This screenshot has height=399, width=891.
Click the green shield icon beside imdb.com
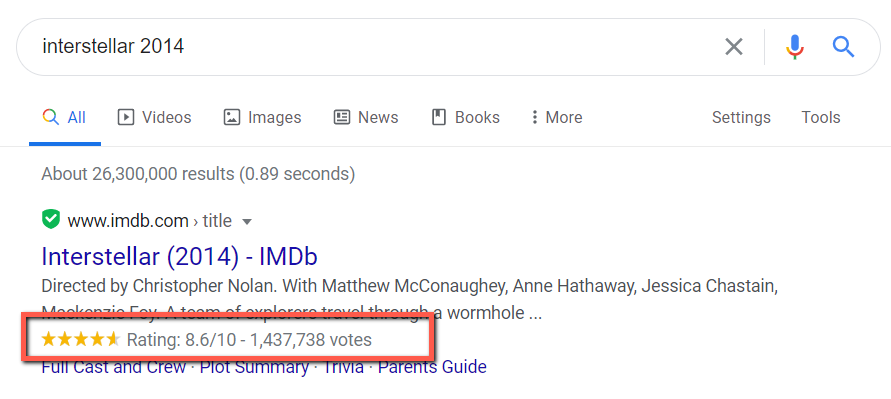coord(51,220)
